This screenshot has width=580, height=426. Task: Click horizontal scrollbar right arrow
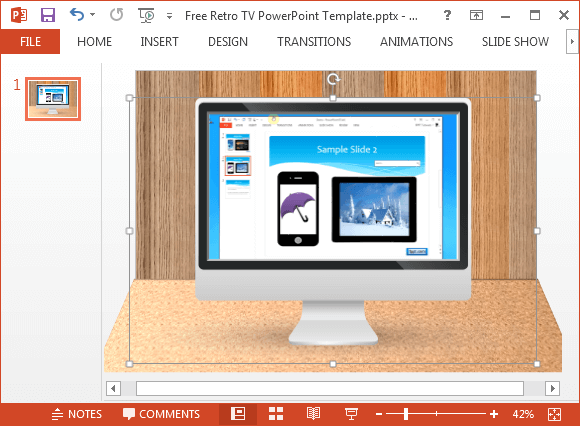552,388
